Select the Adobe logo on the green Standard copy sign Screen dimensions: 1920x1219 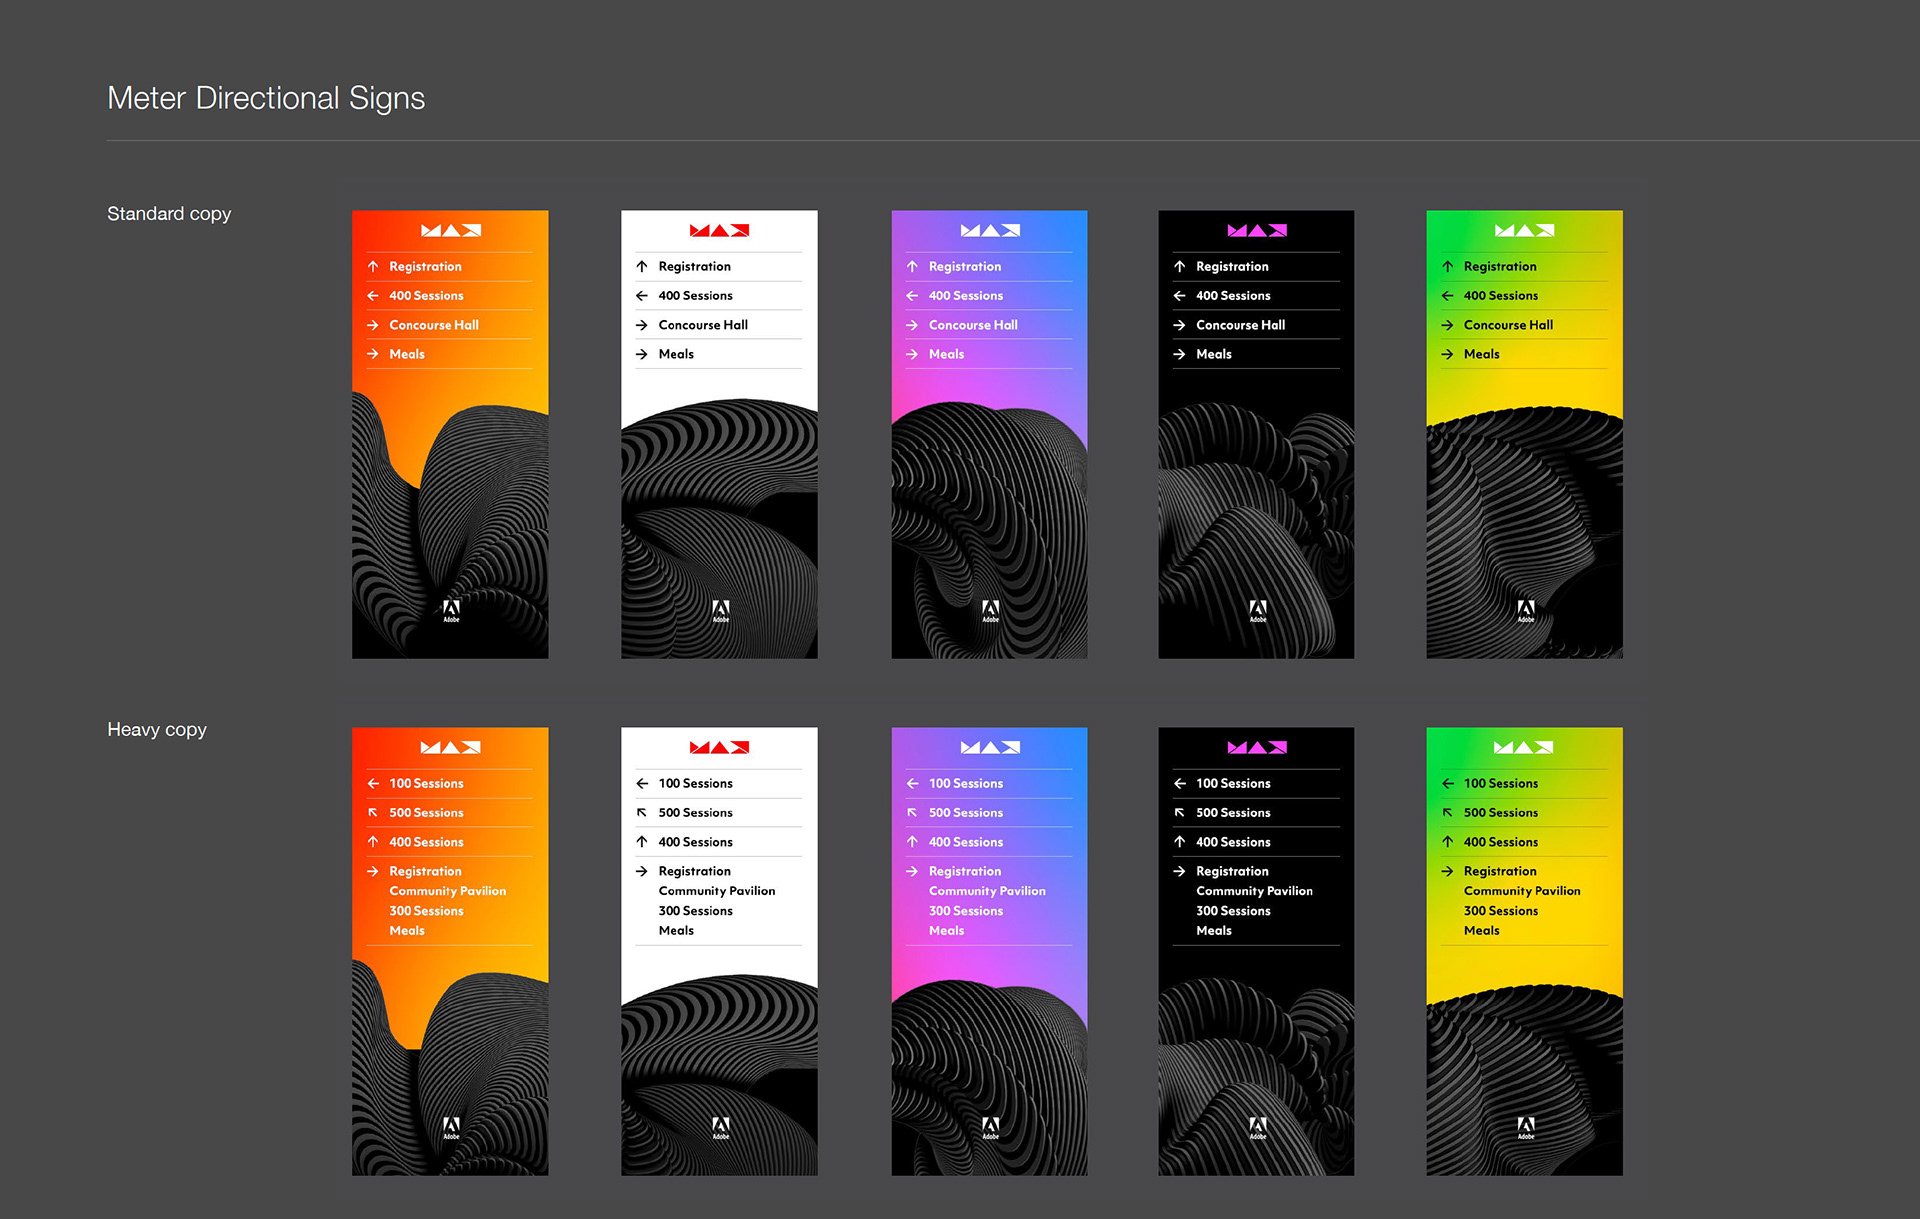coord(1526,611)
